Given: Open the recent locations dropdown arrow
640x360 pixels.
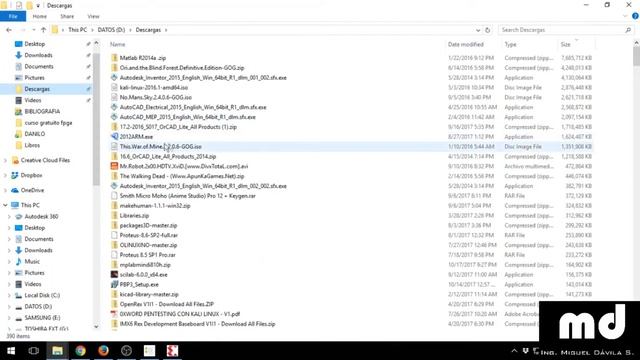Looking at the screenshot, I should [x=33, y=30].
